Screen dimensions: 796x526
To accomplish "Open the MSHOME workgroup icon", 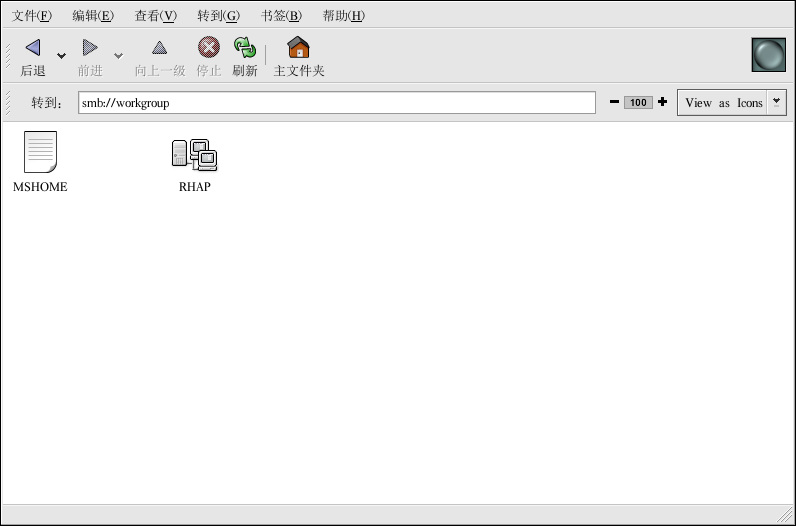I will click(40, 153).
